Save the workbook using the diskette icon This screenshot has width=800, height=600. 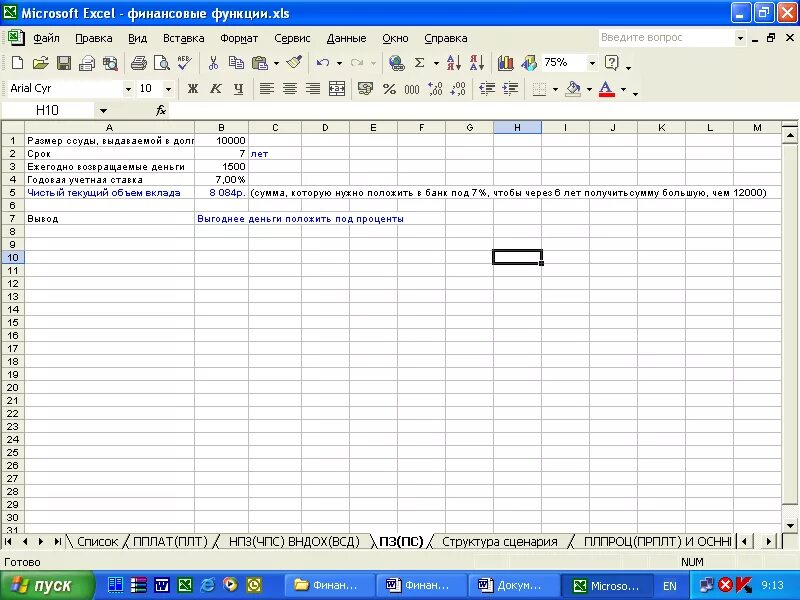(x=64, y=63)
